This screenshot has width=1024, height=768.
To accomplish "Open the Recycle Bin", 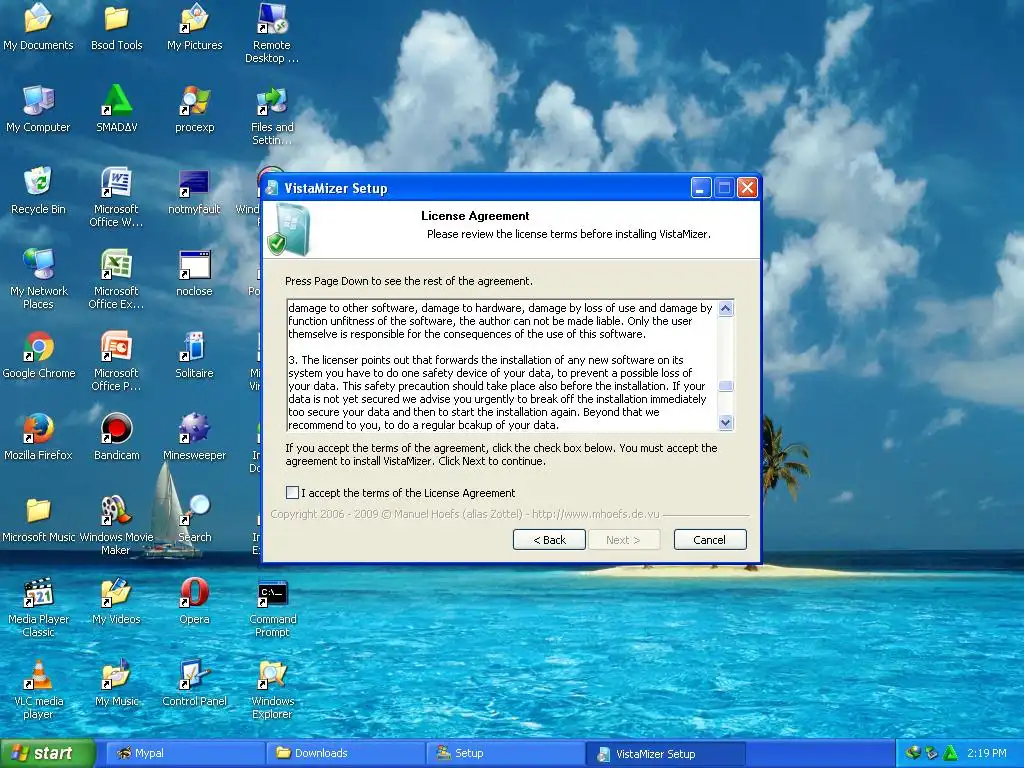I will tap(38, 191).
